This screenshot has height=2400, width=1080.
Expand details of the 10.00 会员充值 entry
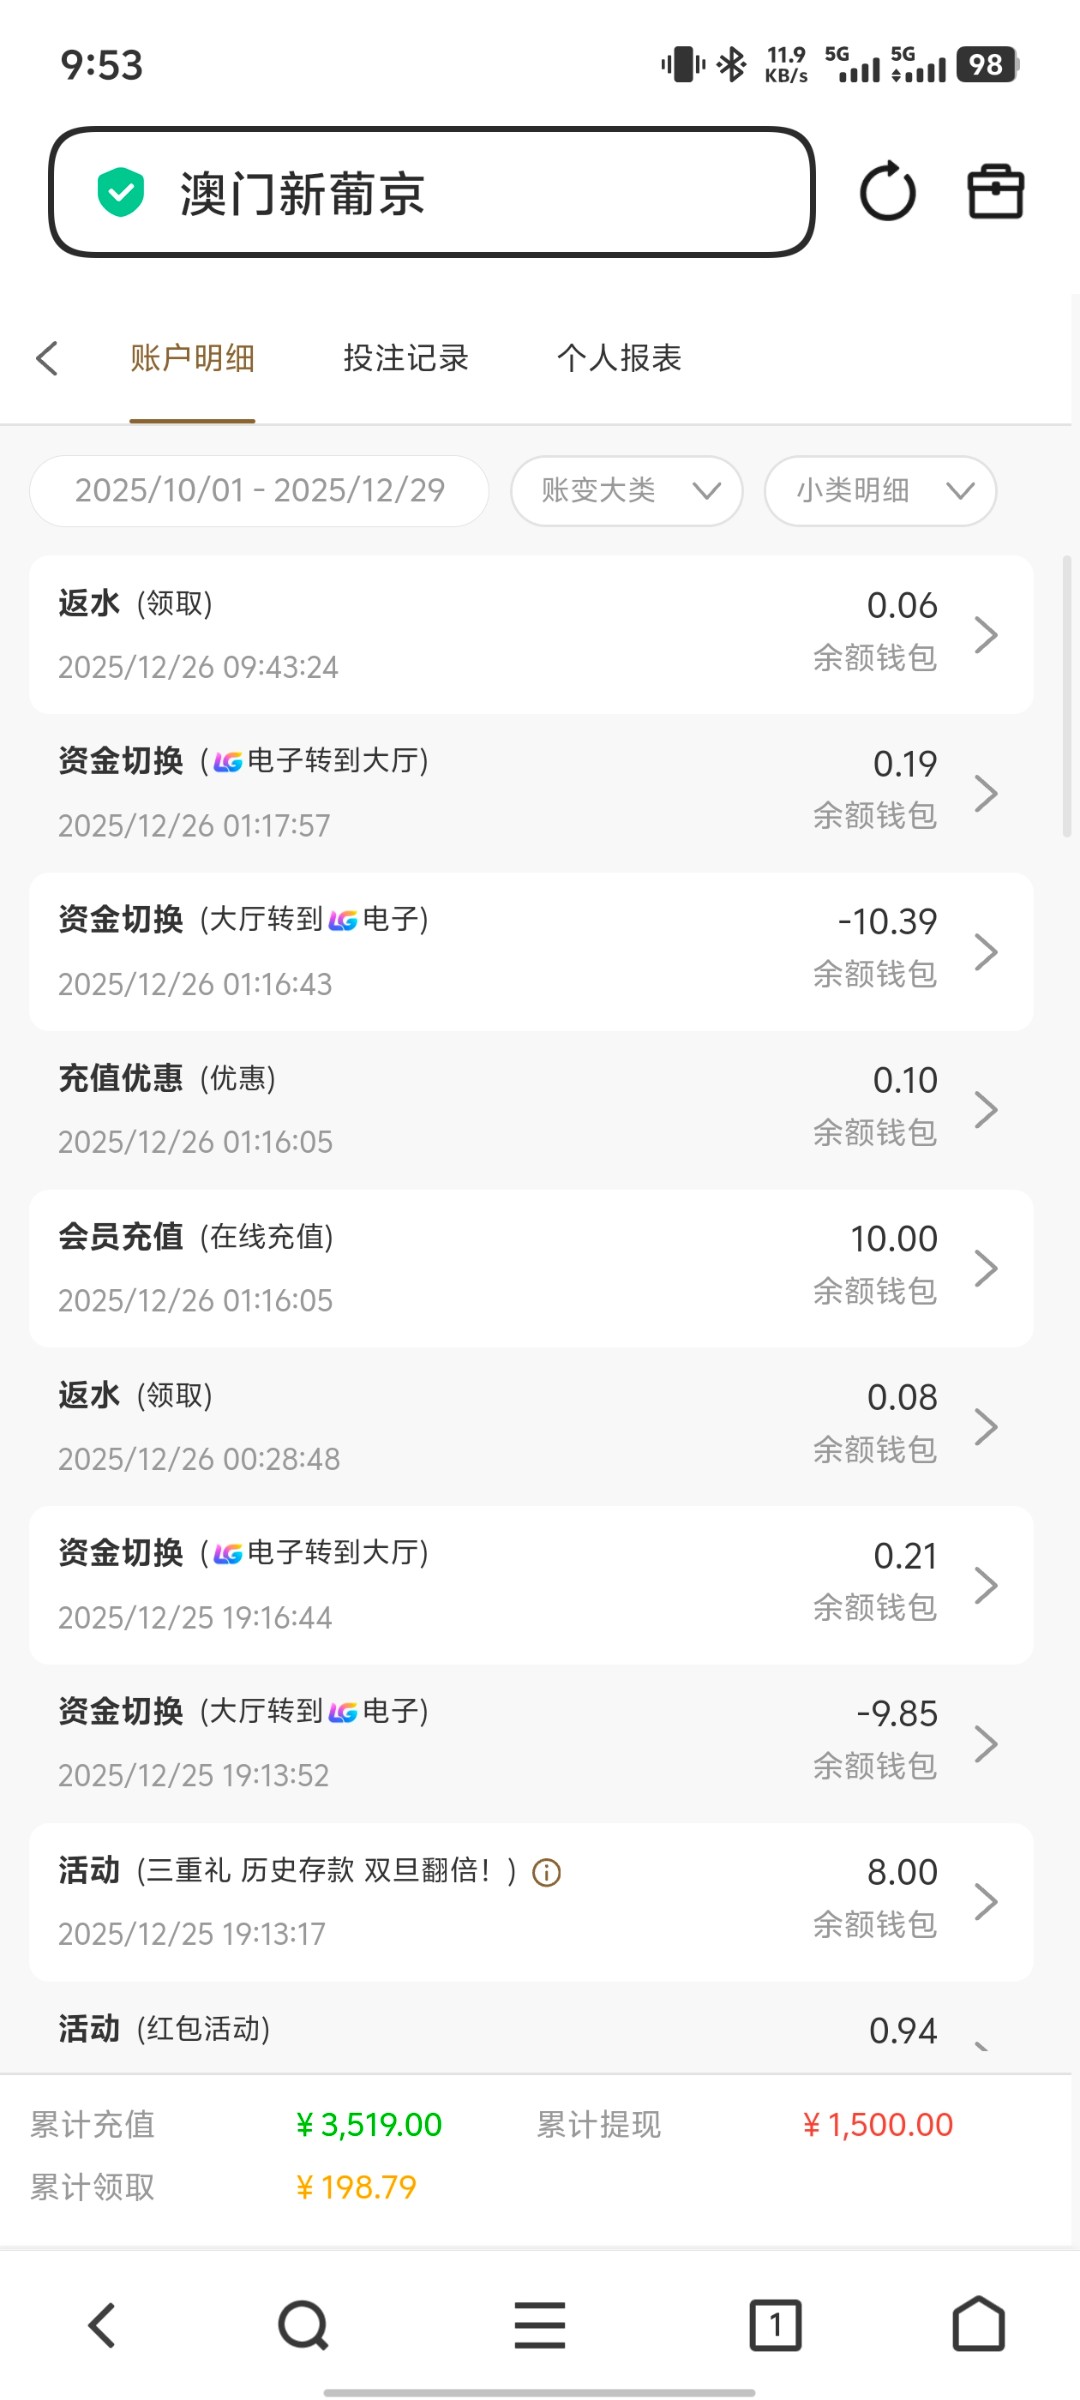click(530, 1268)
